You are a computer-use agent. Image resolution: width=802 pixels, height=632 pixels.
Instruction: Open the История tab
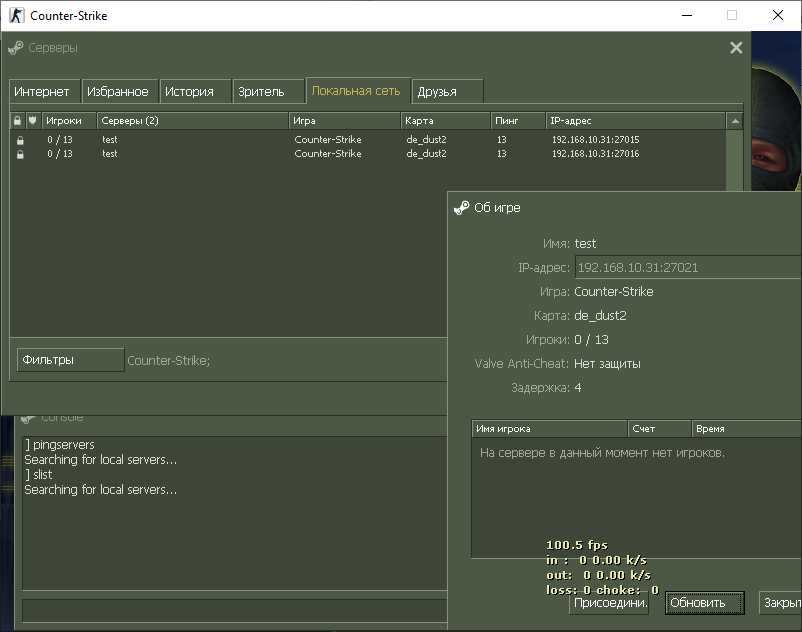pyautogui.click(x=195, y=92)
